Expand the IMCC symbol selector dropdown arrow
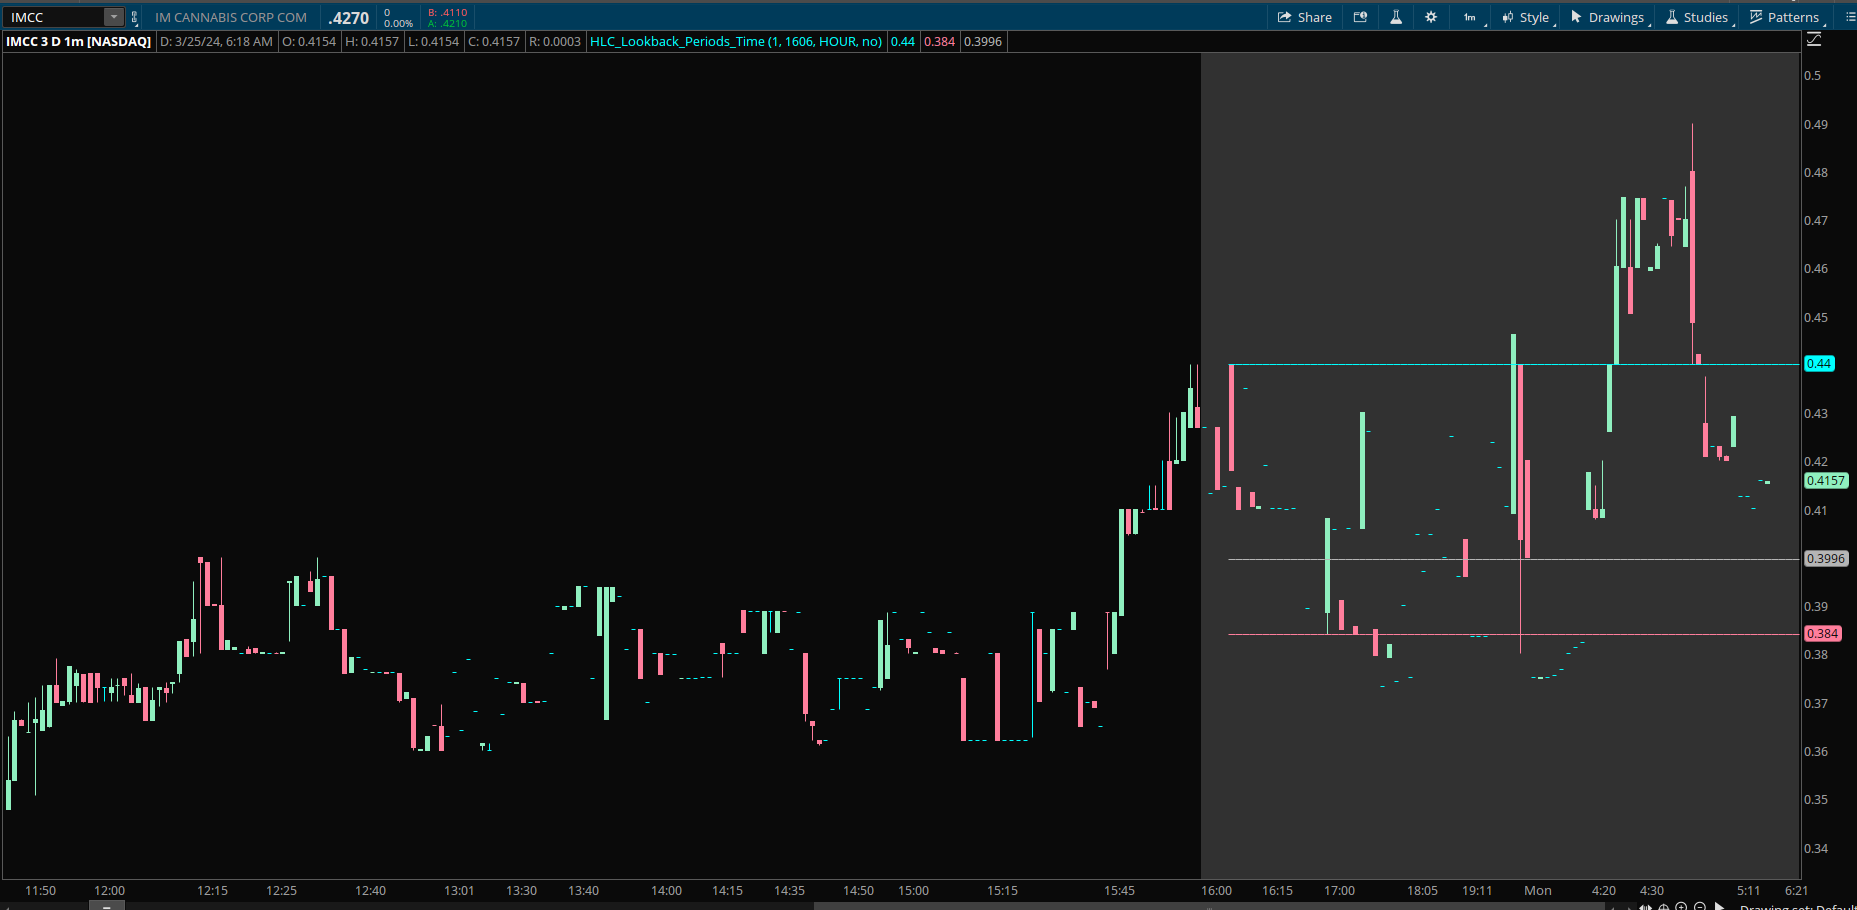 (114, 17)
